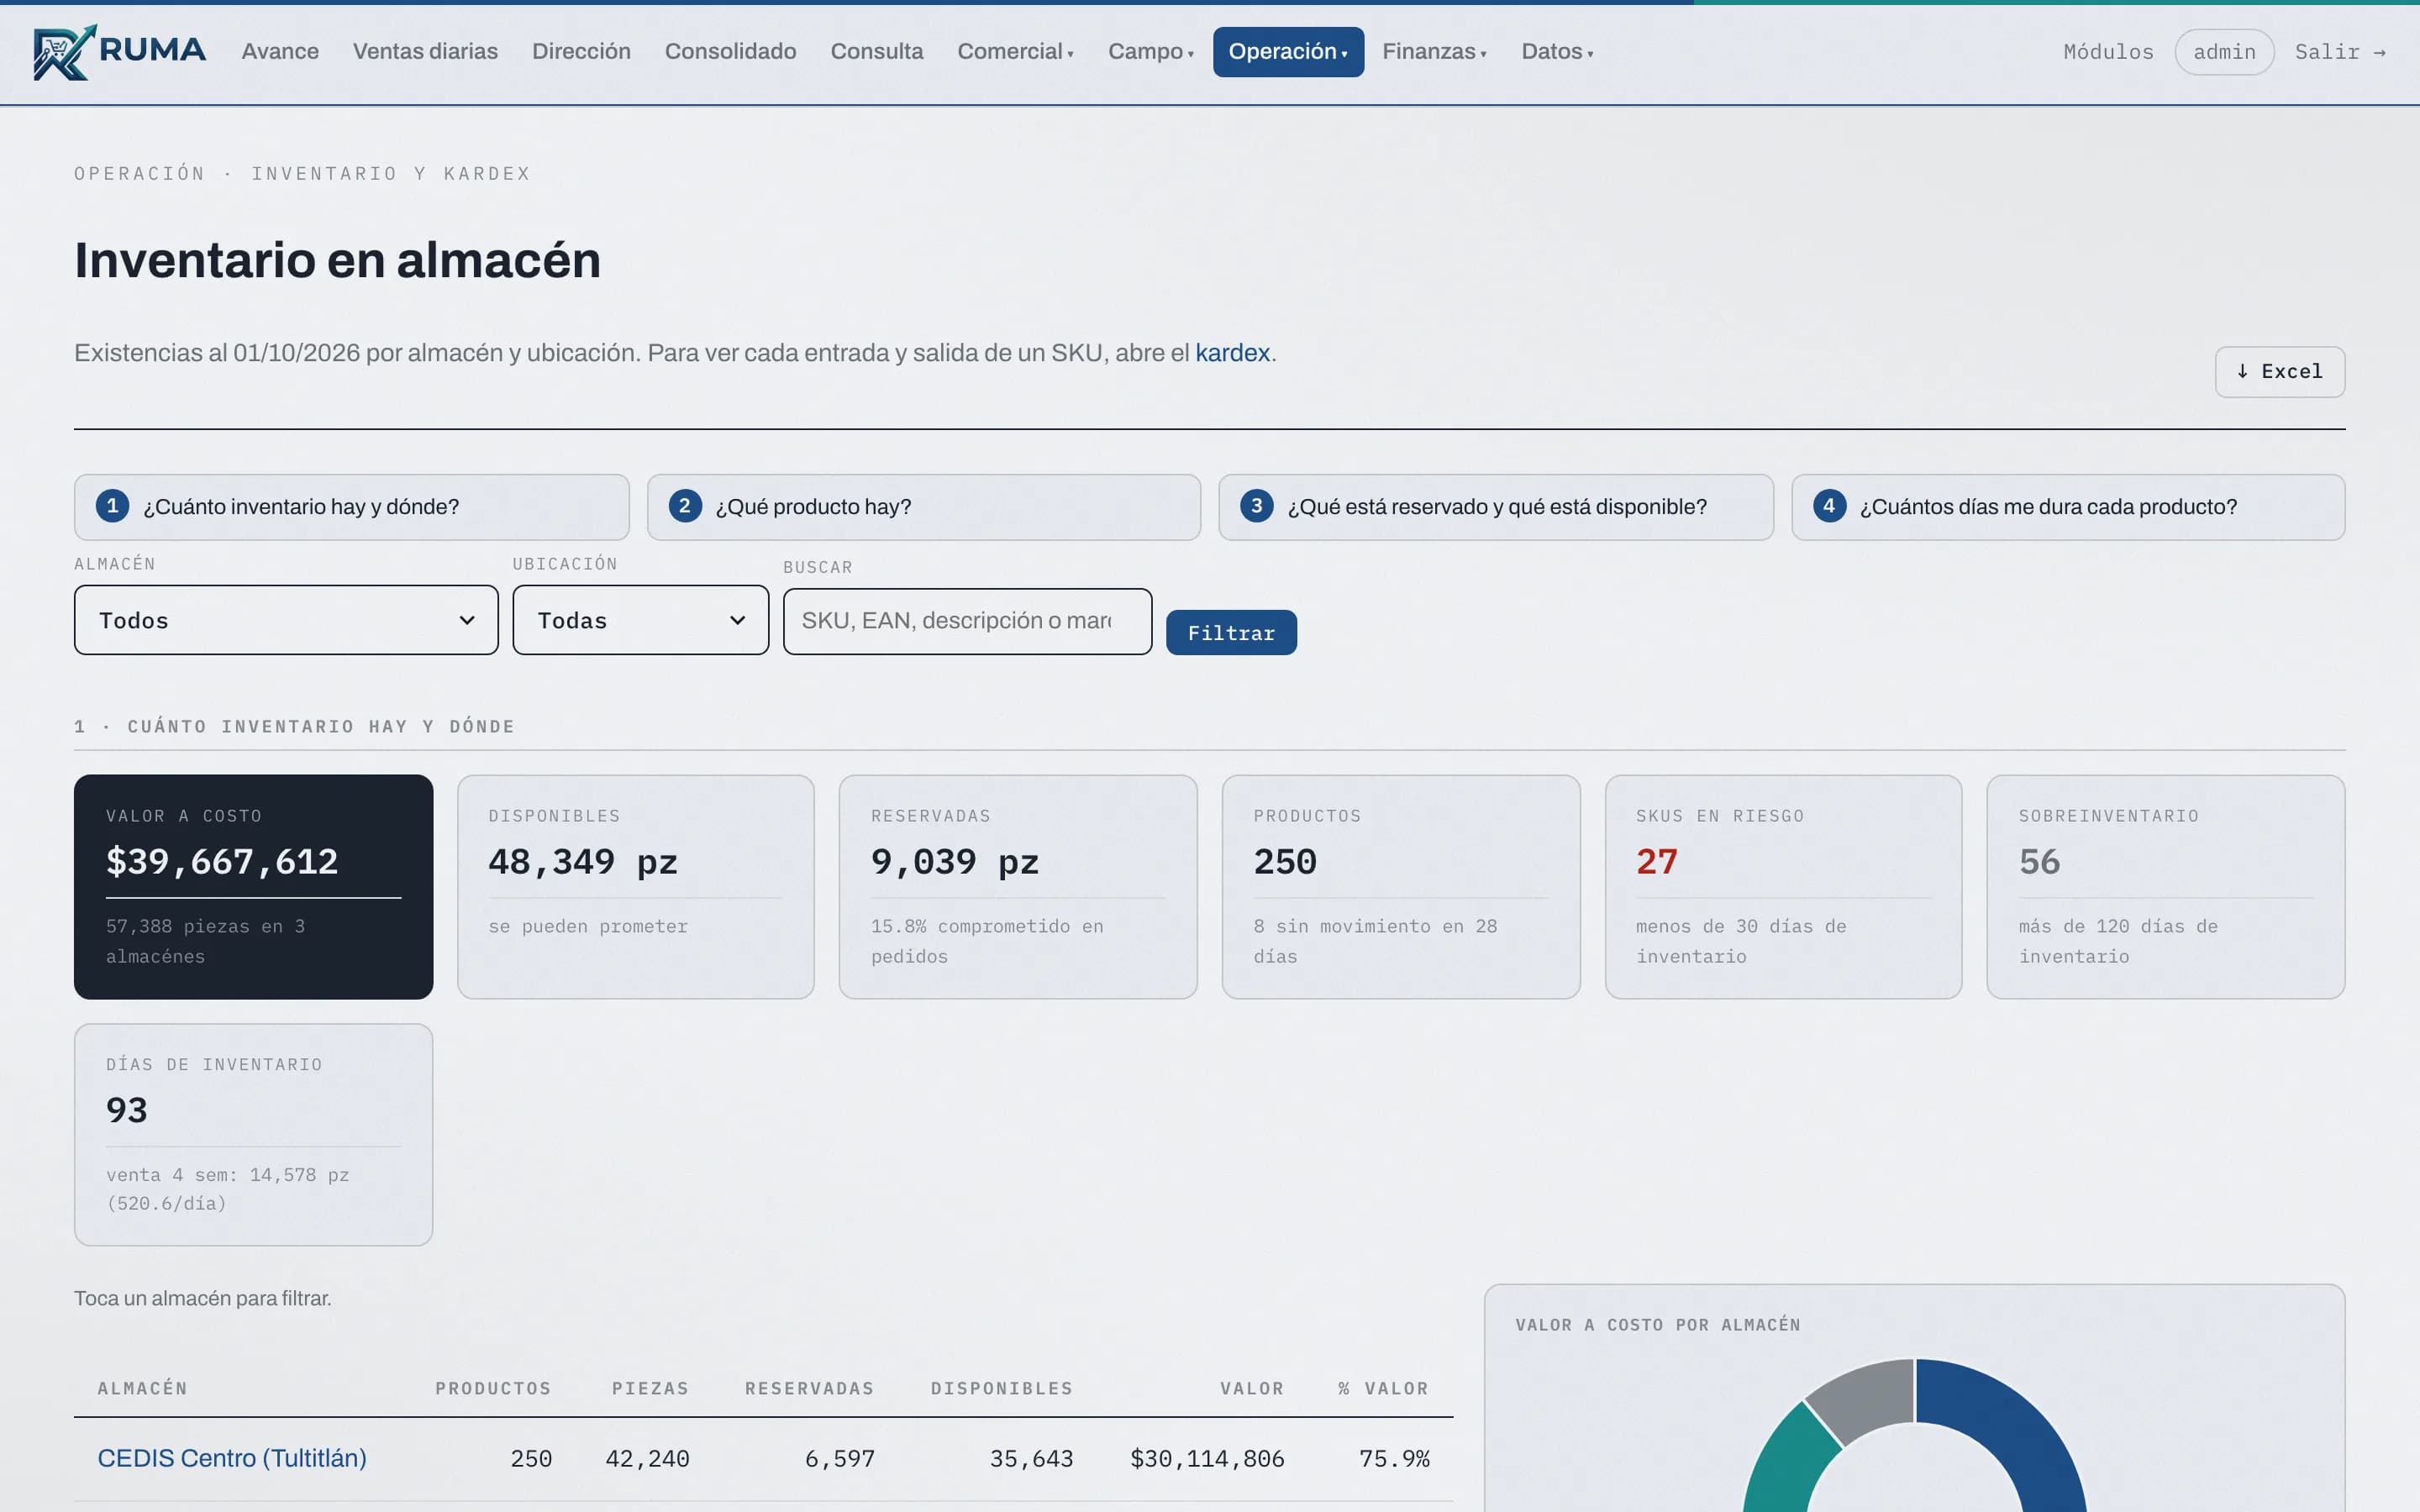Open the Ubicación dropdown set to Todas
Screen dimensions: 2420x1512
640,620
